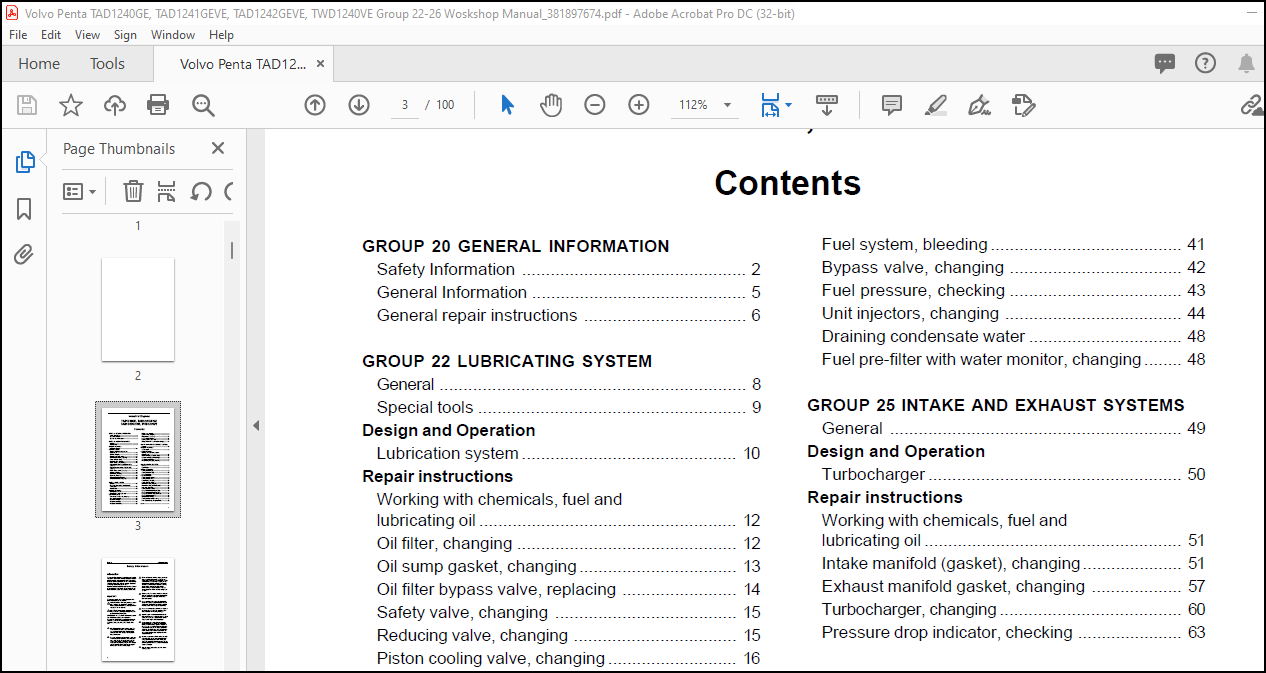Select the Volvo Penta TAD12 document tab

point(243,63)
